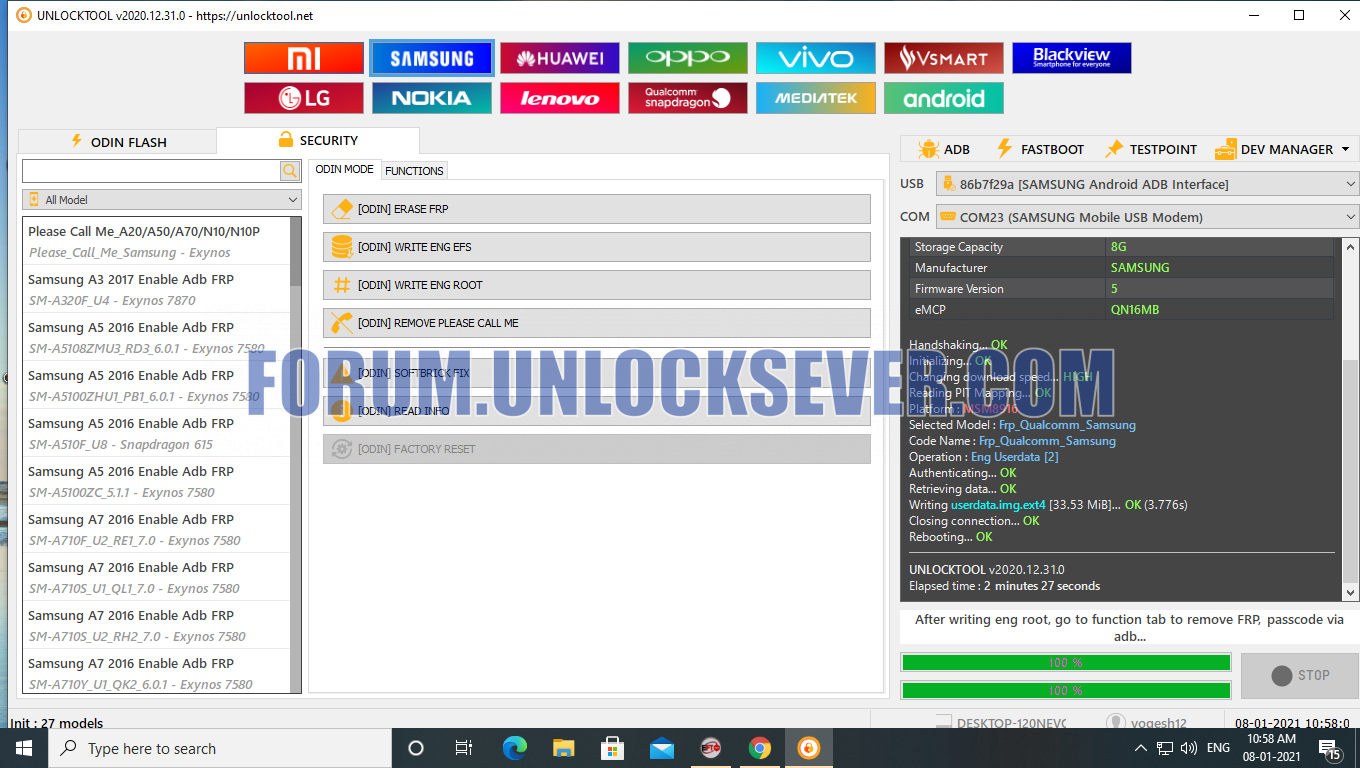Select Please Call Me_A20/A50/A70/N10/N10P model
Screen dimensions: 1360x768
pyautogui.click(x=157, y=241)
